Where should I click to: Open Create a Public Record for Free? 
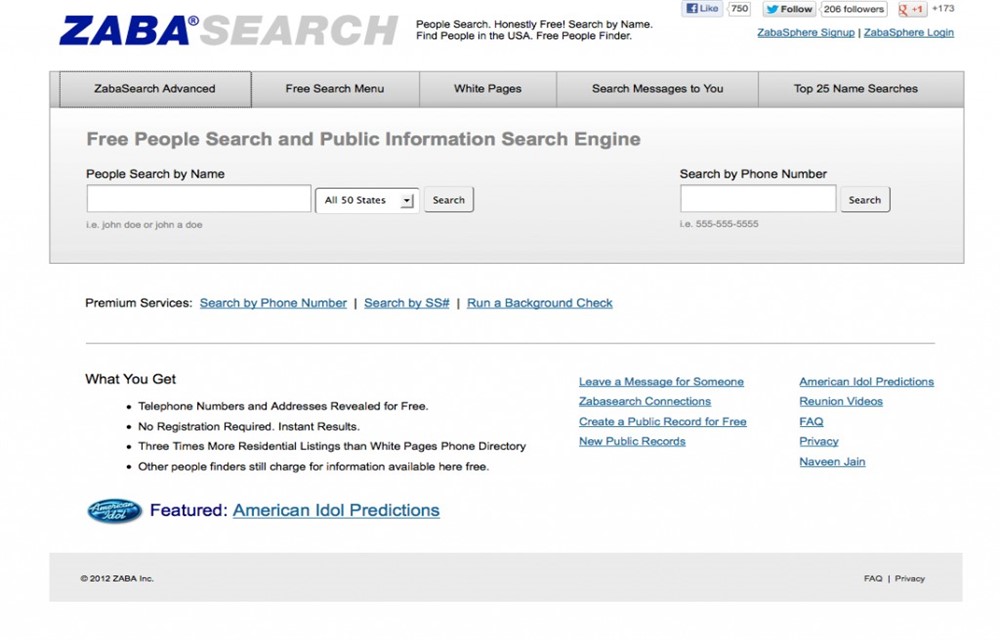pyautogui.click(x=663, y=422)
